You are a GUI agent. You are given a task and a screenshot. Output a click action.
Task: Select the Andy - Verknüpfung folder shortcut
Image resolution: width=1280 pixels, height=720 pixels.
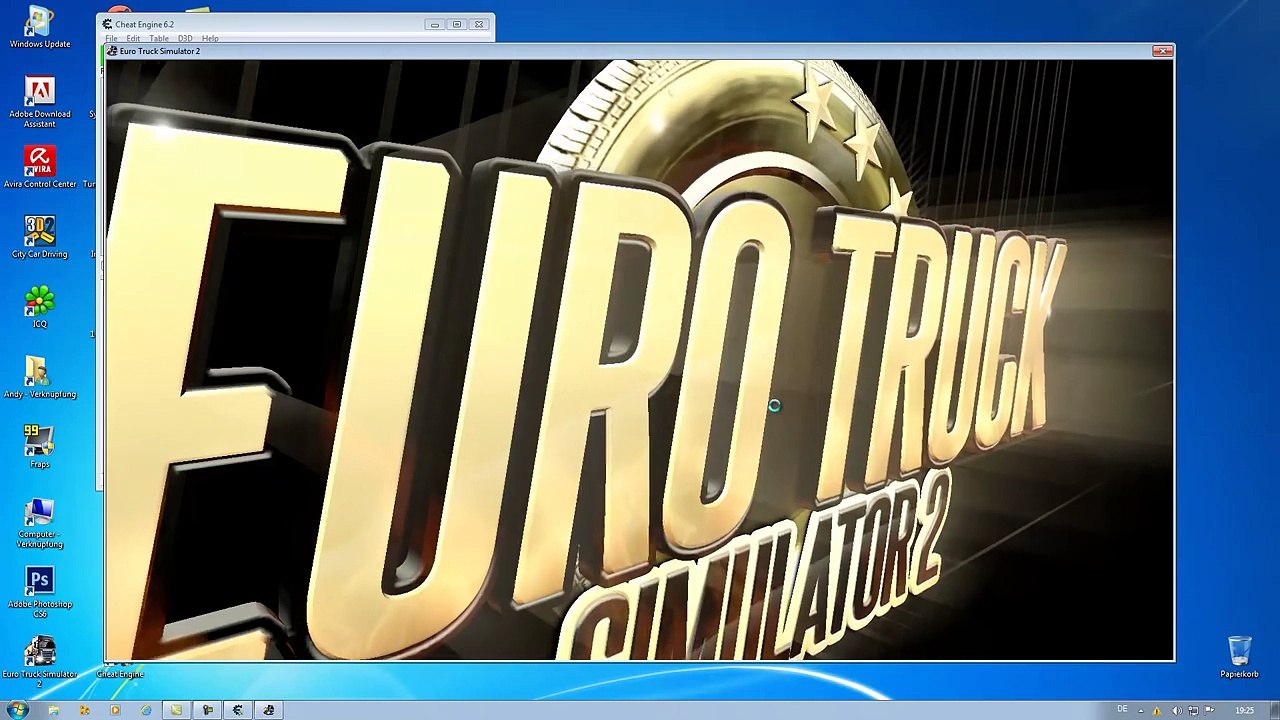[x=40, y=378]
